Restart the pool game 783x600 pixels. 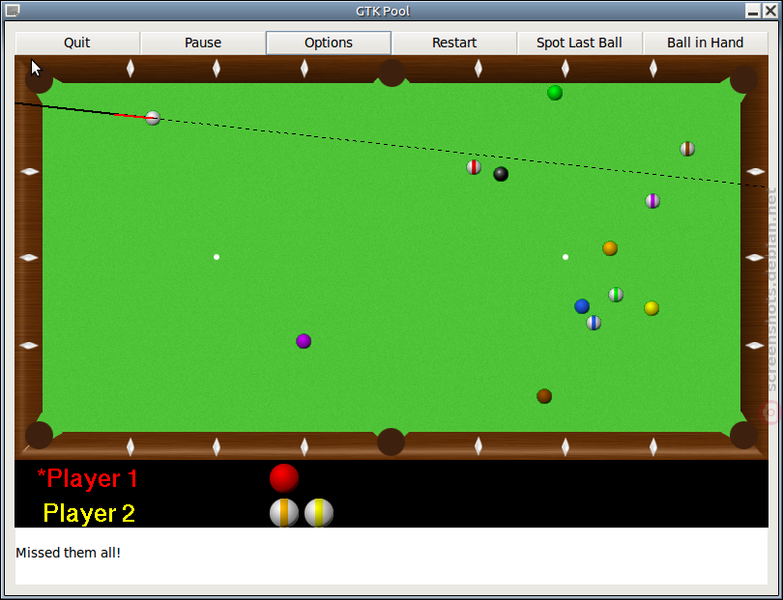point(454,42)
